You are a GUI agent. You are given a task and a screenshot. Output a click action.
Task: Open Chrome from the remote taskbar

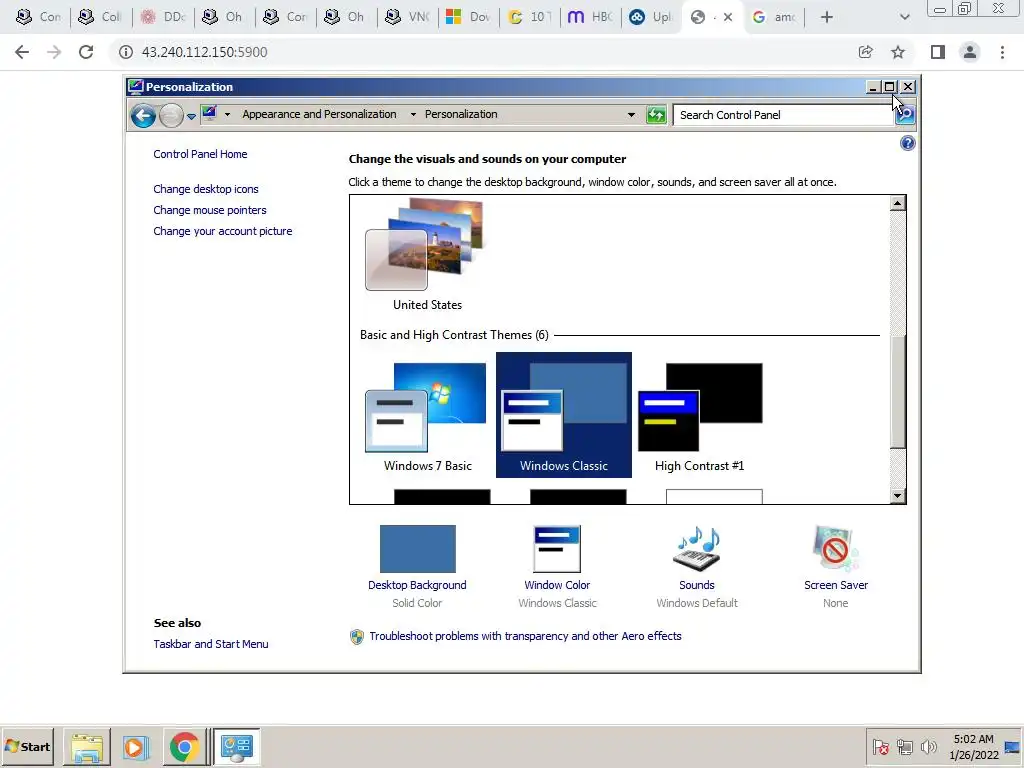click(184, 747)
